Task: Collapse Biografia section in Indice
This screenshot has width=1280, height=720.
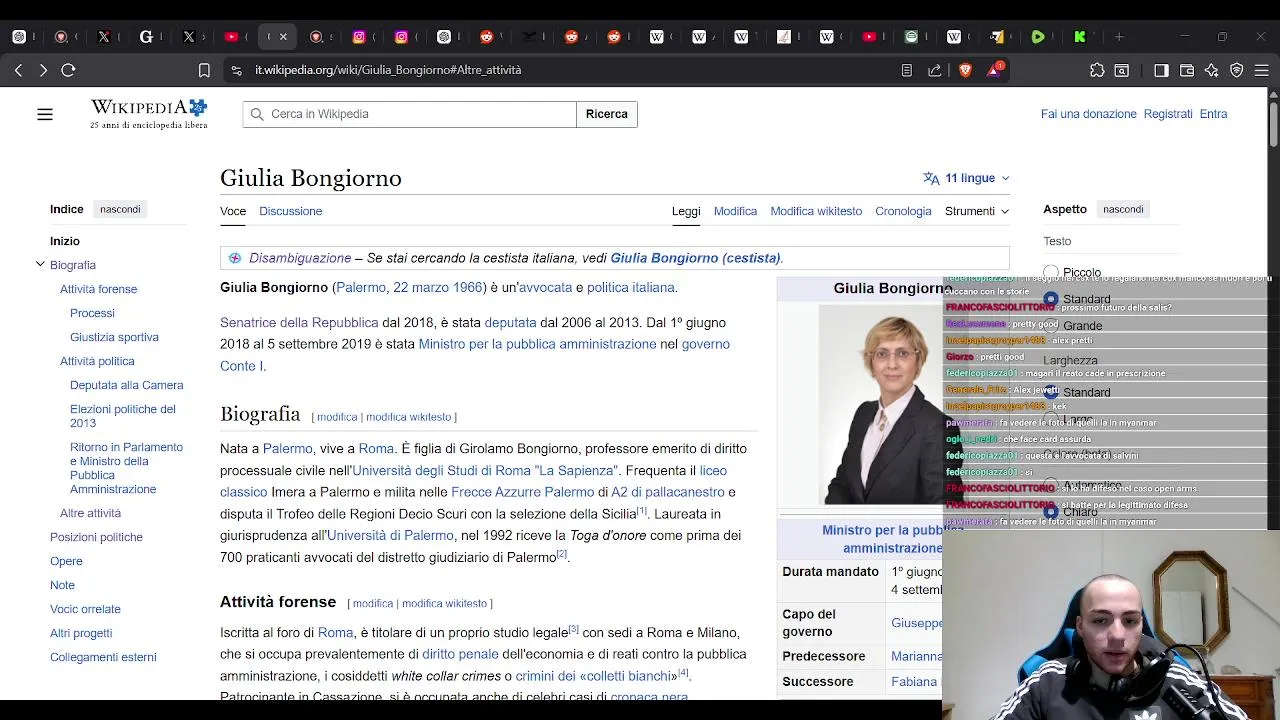Action: (40, 265)
